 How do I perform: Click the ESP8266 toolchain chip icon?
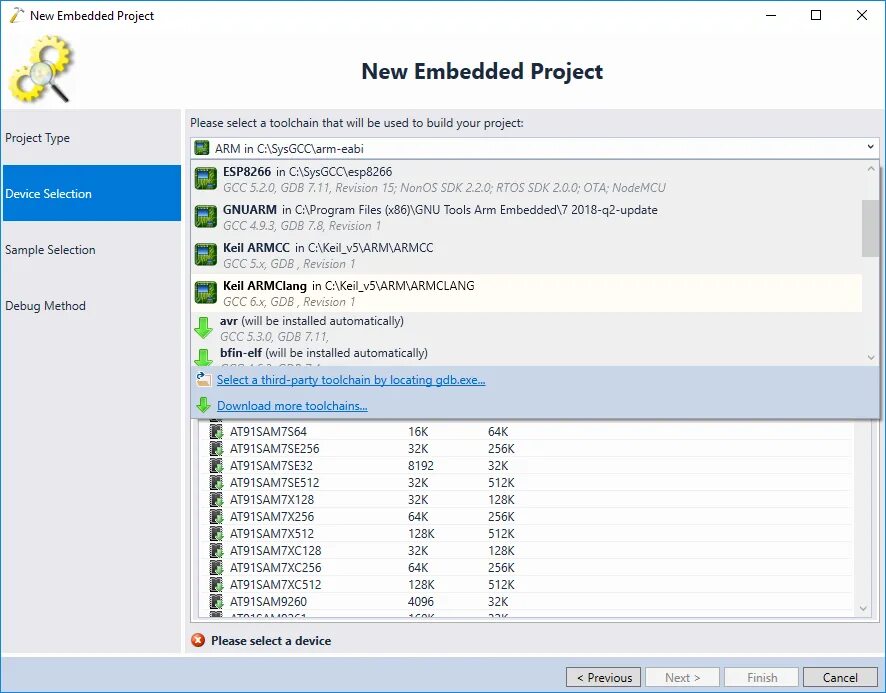(206, 179)
